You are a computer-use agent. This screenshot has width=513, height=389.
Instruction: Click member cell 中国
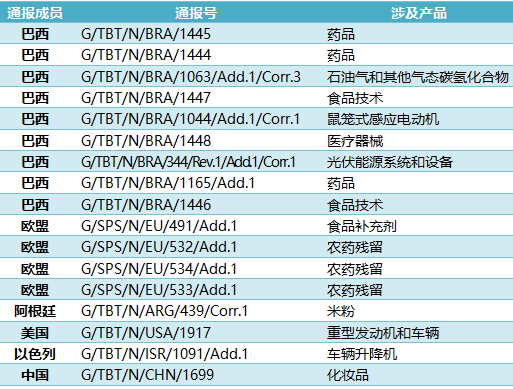(x=35, y=375)
